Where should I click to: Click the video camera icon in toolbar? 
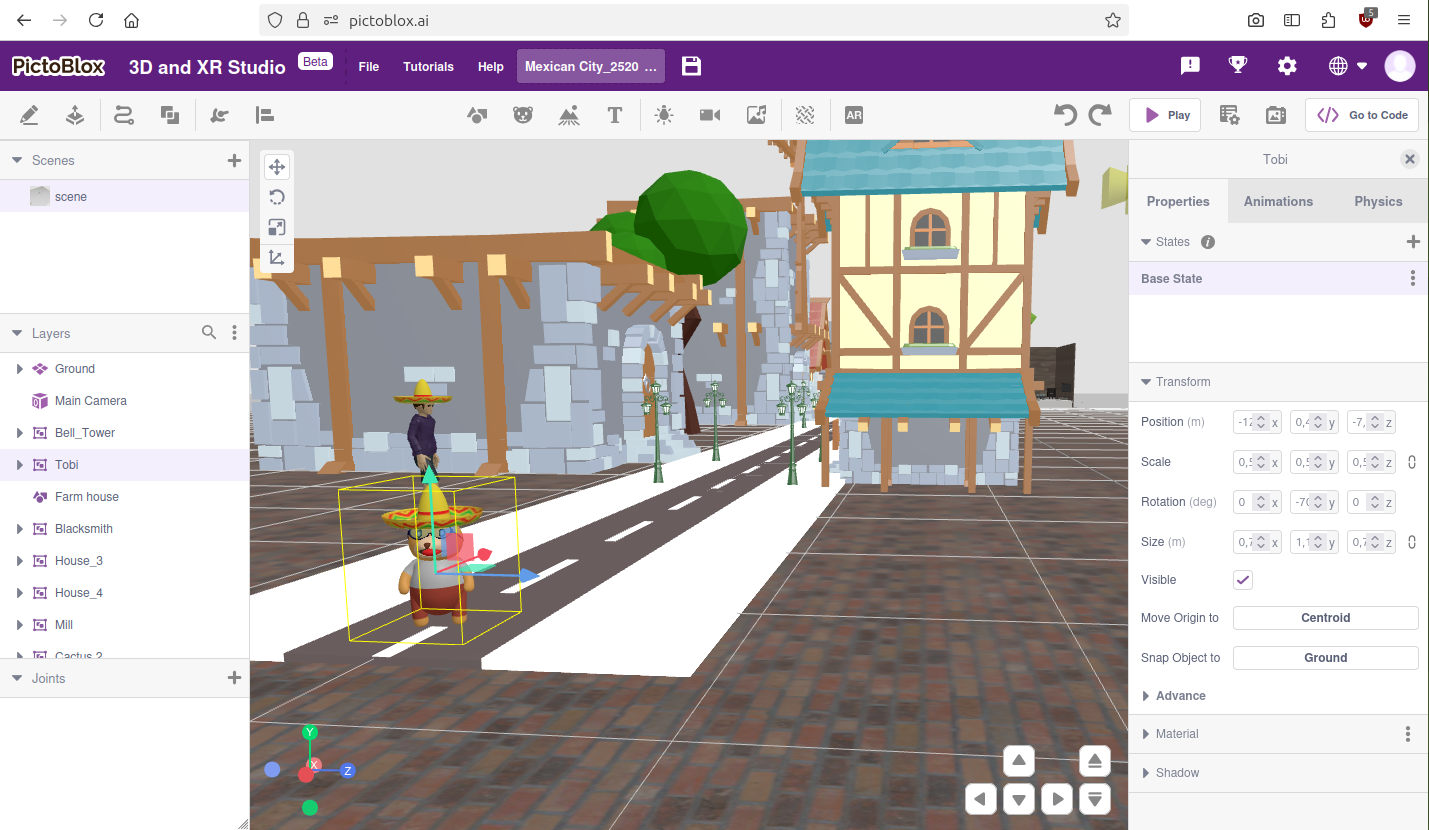coord(710,115)
